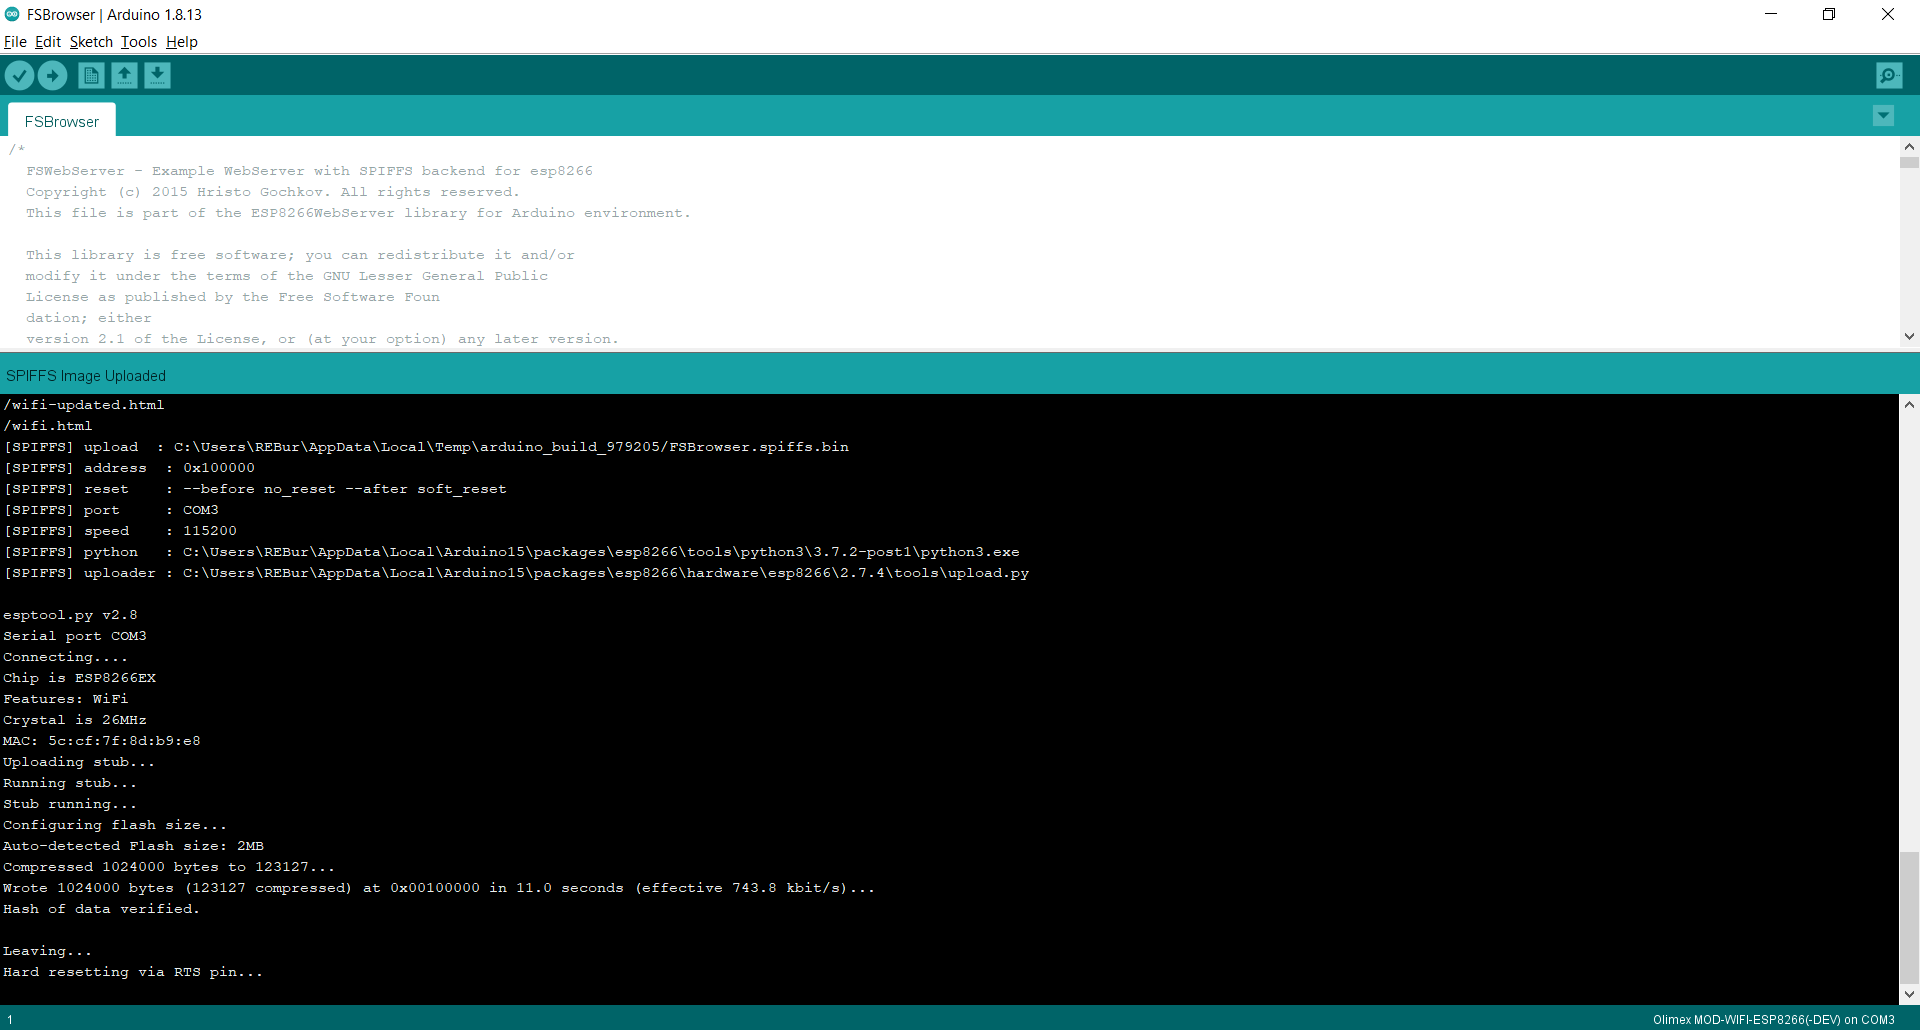1920x1030 pixels.
Task: Click the Save sketch down-arrow icon
Action: (x=157, y=76)
